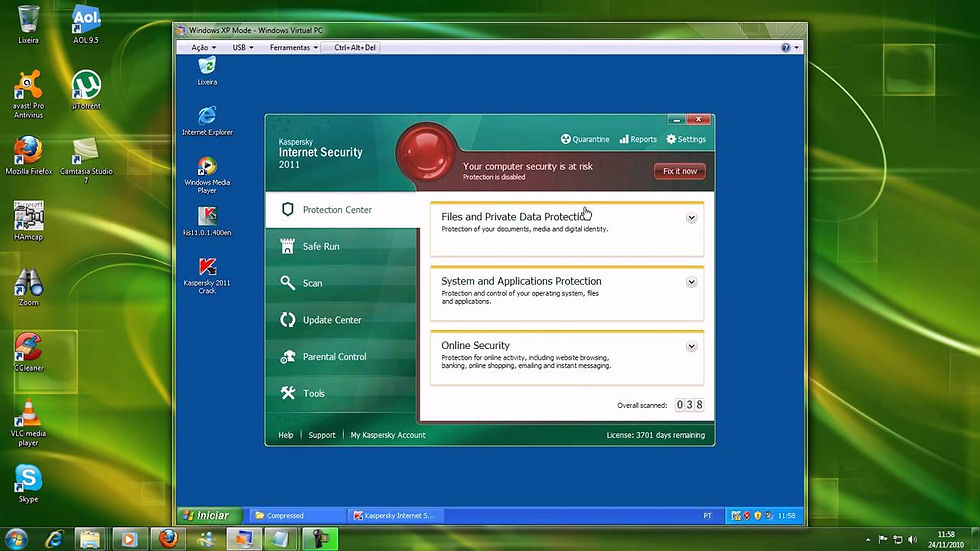Click the Fix it now button

(x=679, y=171)
